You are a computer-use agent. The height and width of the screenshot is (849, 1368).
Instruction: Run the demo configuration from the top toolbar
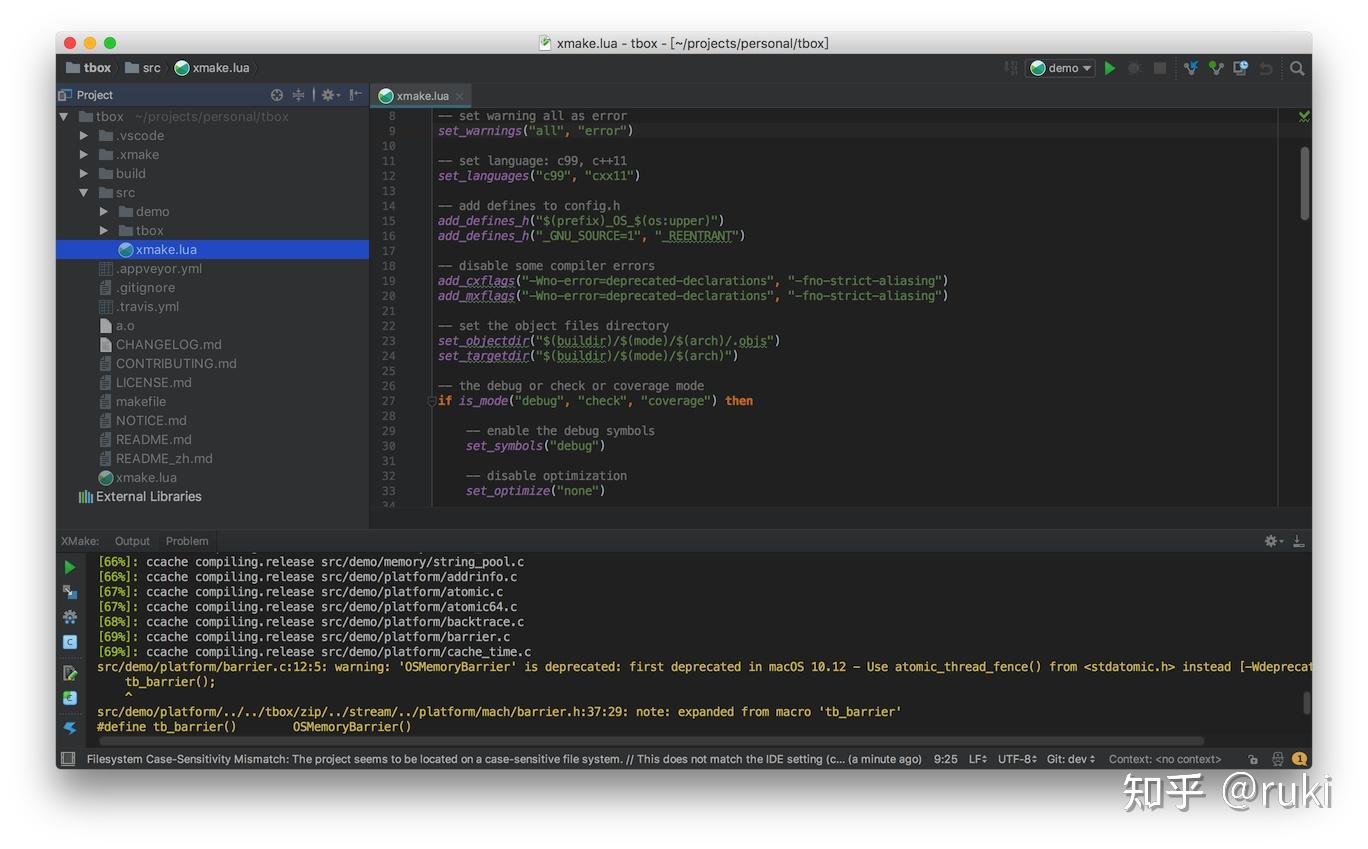[x=1110, y=68]
